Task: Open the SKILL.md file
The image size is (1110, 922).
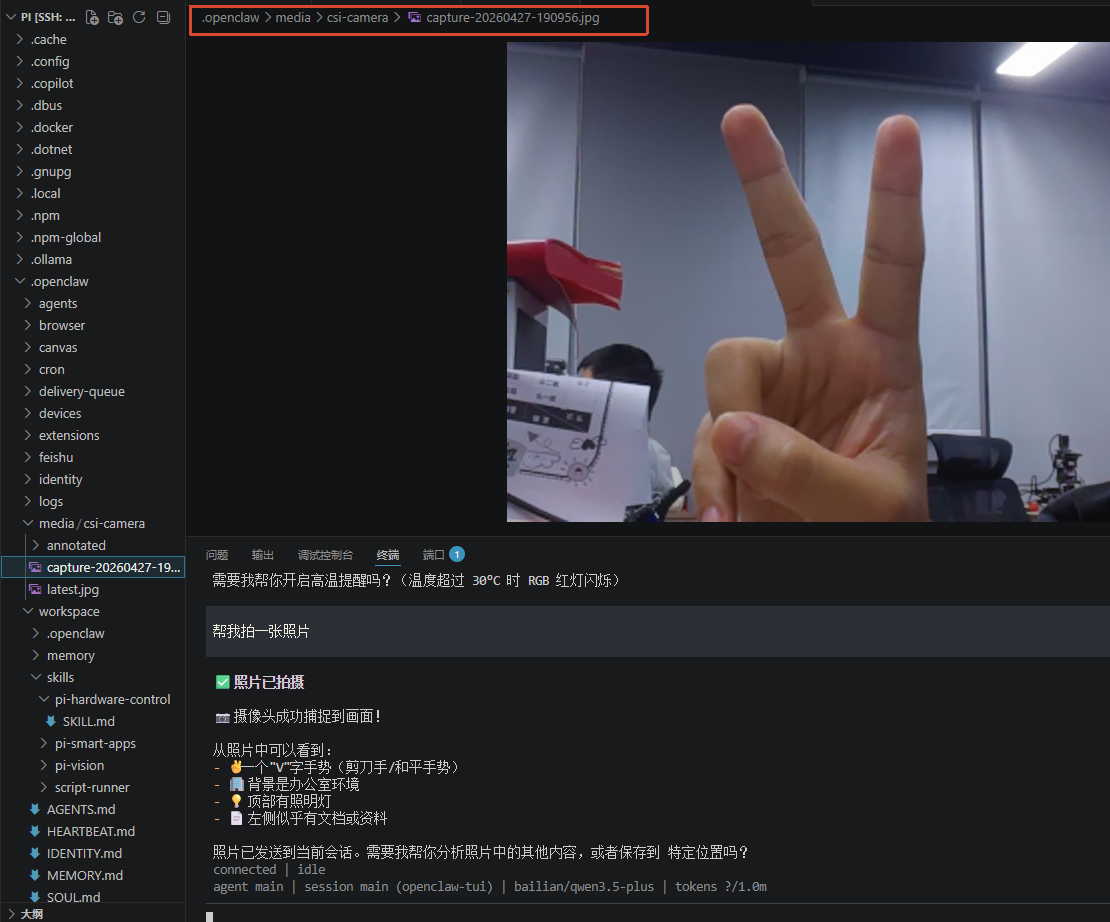Action: click(x=88, y=721)
